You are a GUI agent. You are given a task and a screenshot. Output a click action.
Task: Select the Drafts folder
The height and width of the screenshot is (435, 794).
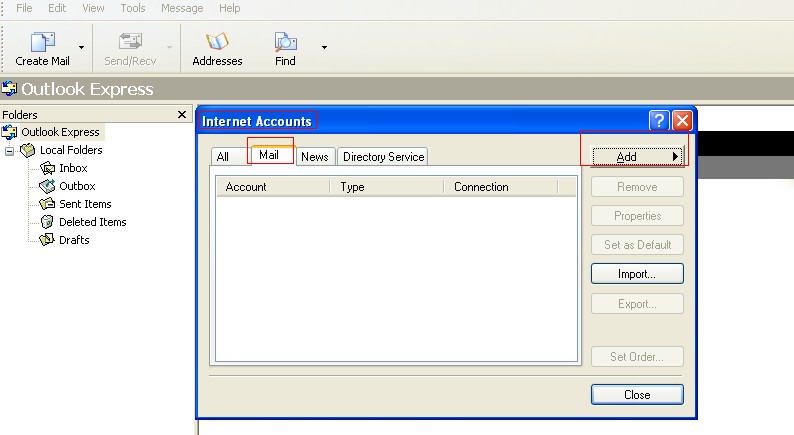tap(73, 240)
